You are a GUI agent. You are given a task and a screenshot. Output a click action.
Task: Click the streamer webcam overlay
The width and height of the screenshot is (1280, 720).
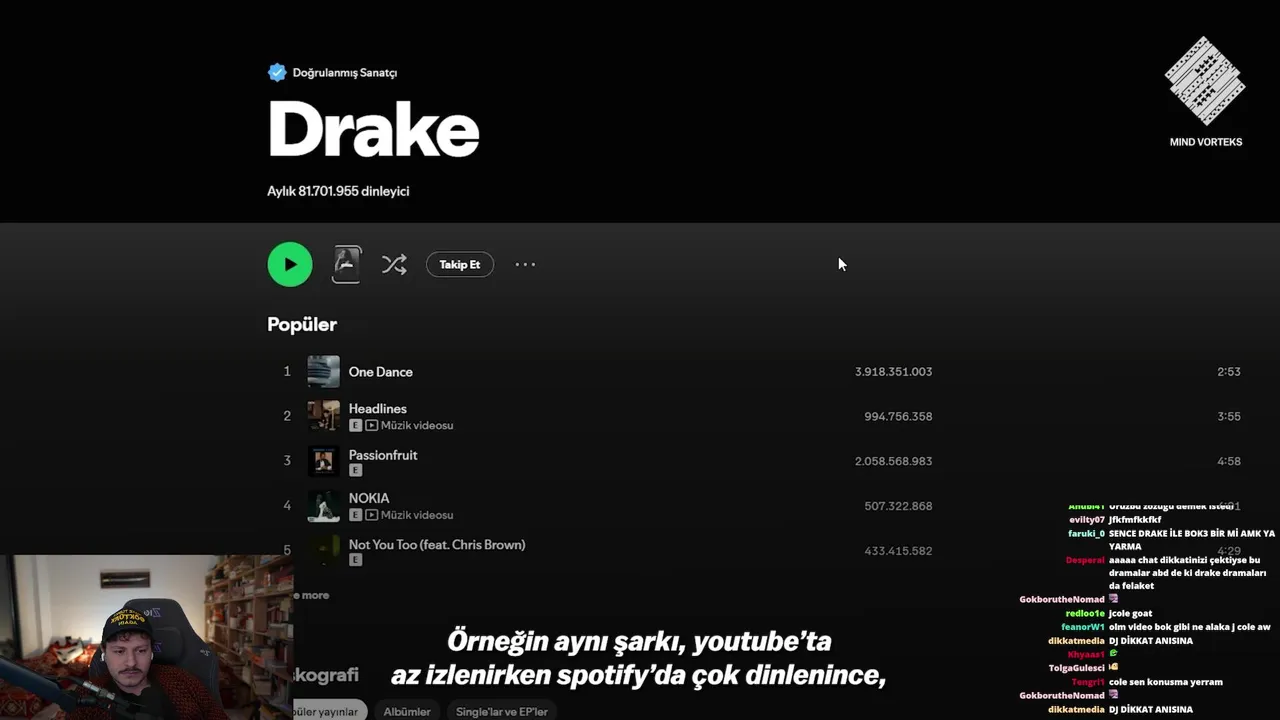pos(146,638)
